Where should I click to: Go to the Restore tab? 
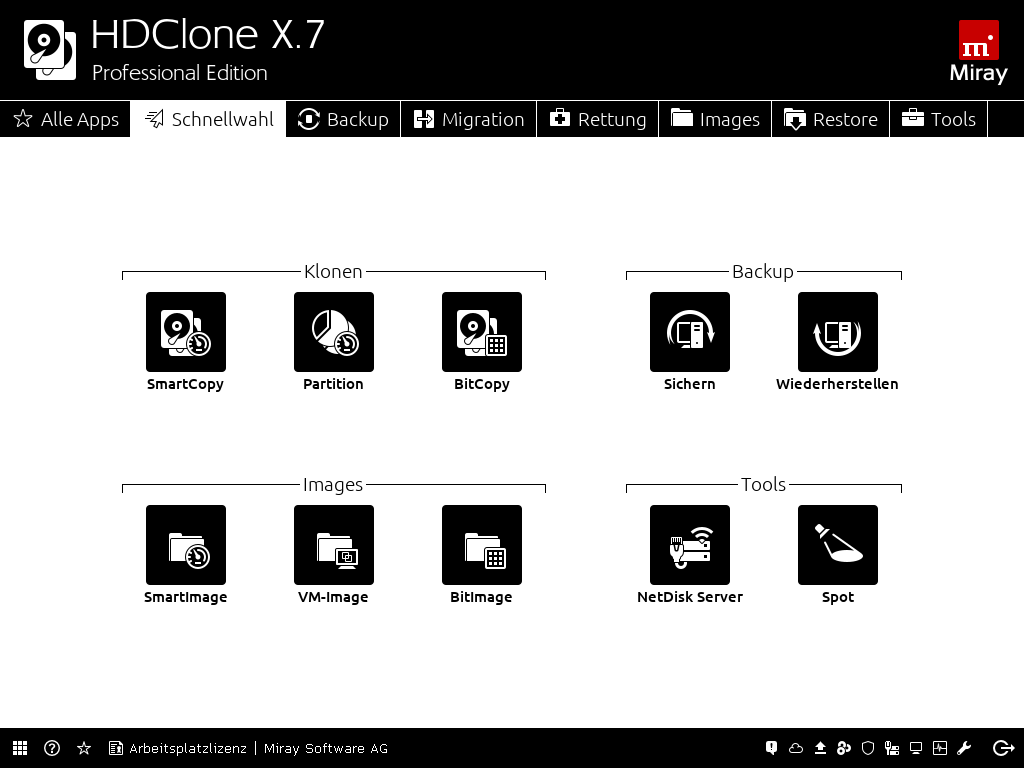click(x=831, y=119)
